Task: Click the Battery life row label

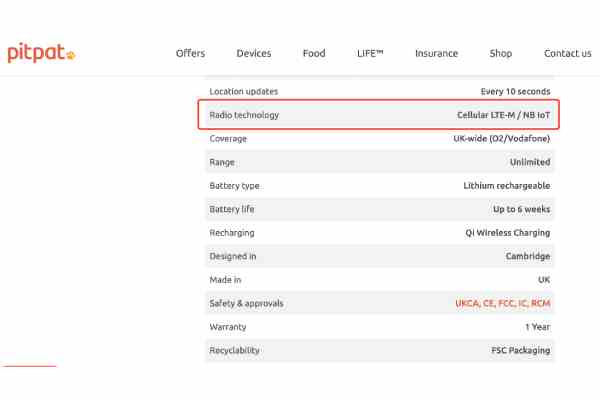Action: click(x=231, y=209)
